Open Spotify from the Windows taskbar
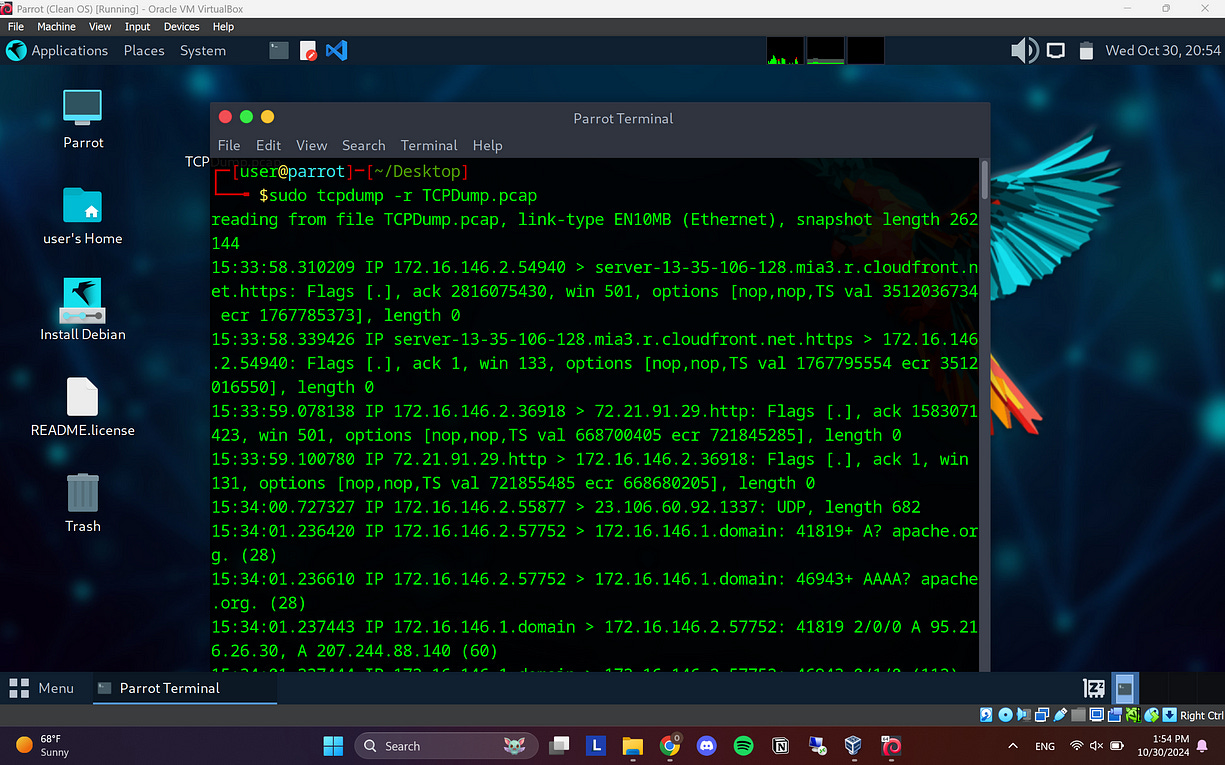Image resolution: width=1225 pixels, height=765 pixels. (742, 746)
